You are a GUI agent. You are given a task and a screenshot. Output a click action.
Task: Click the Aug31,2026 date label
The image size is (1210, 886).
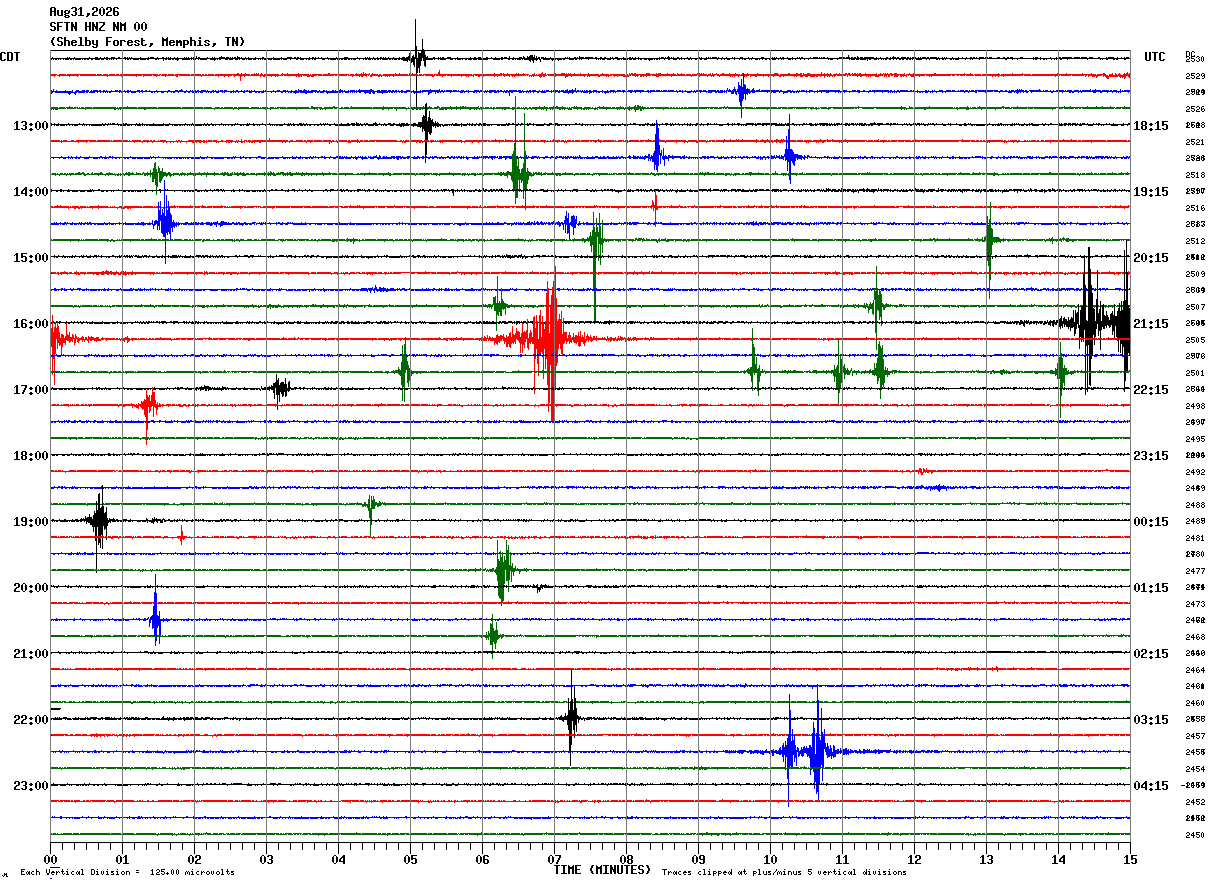click(84, 12)
